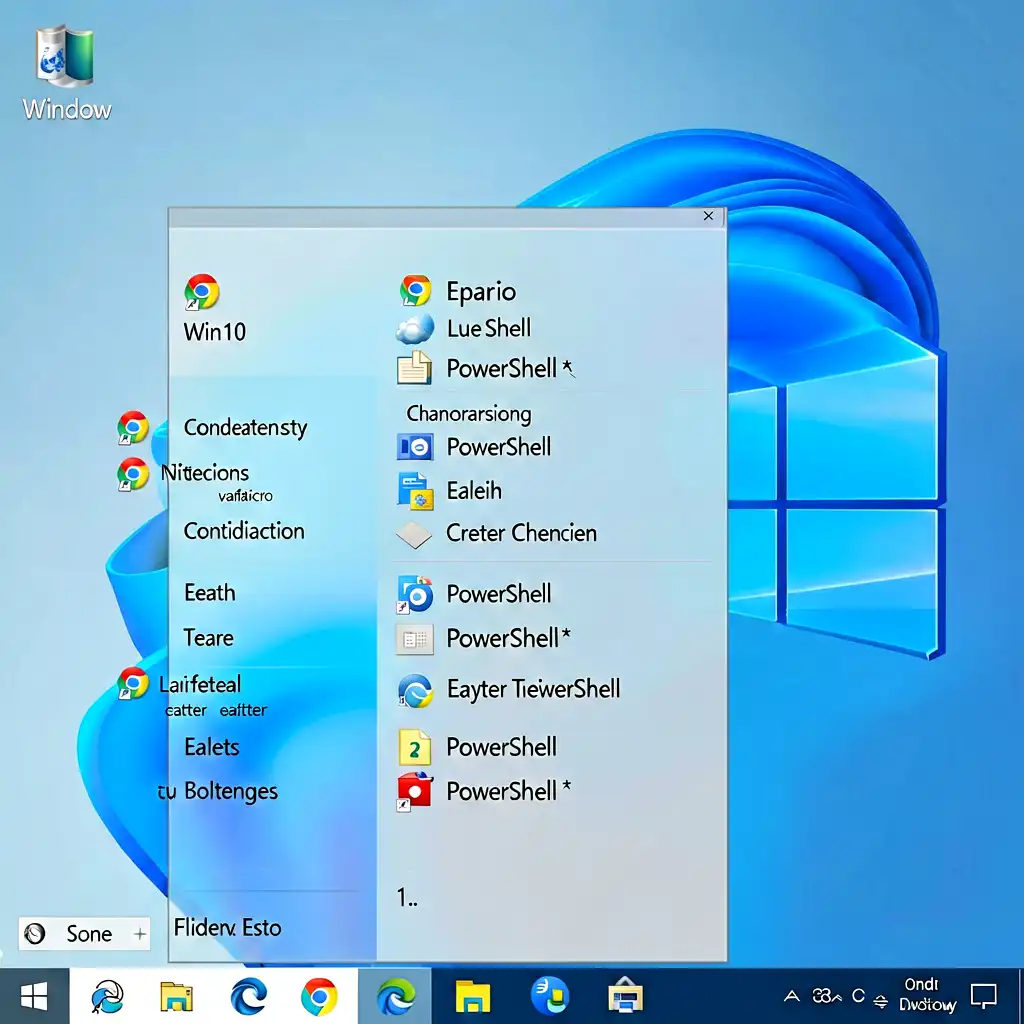This screenshot has width=1024, height=1024.
Task: Click the Chrome icon beside Laifeteal
Action: tap(133, 684)
